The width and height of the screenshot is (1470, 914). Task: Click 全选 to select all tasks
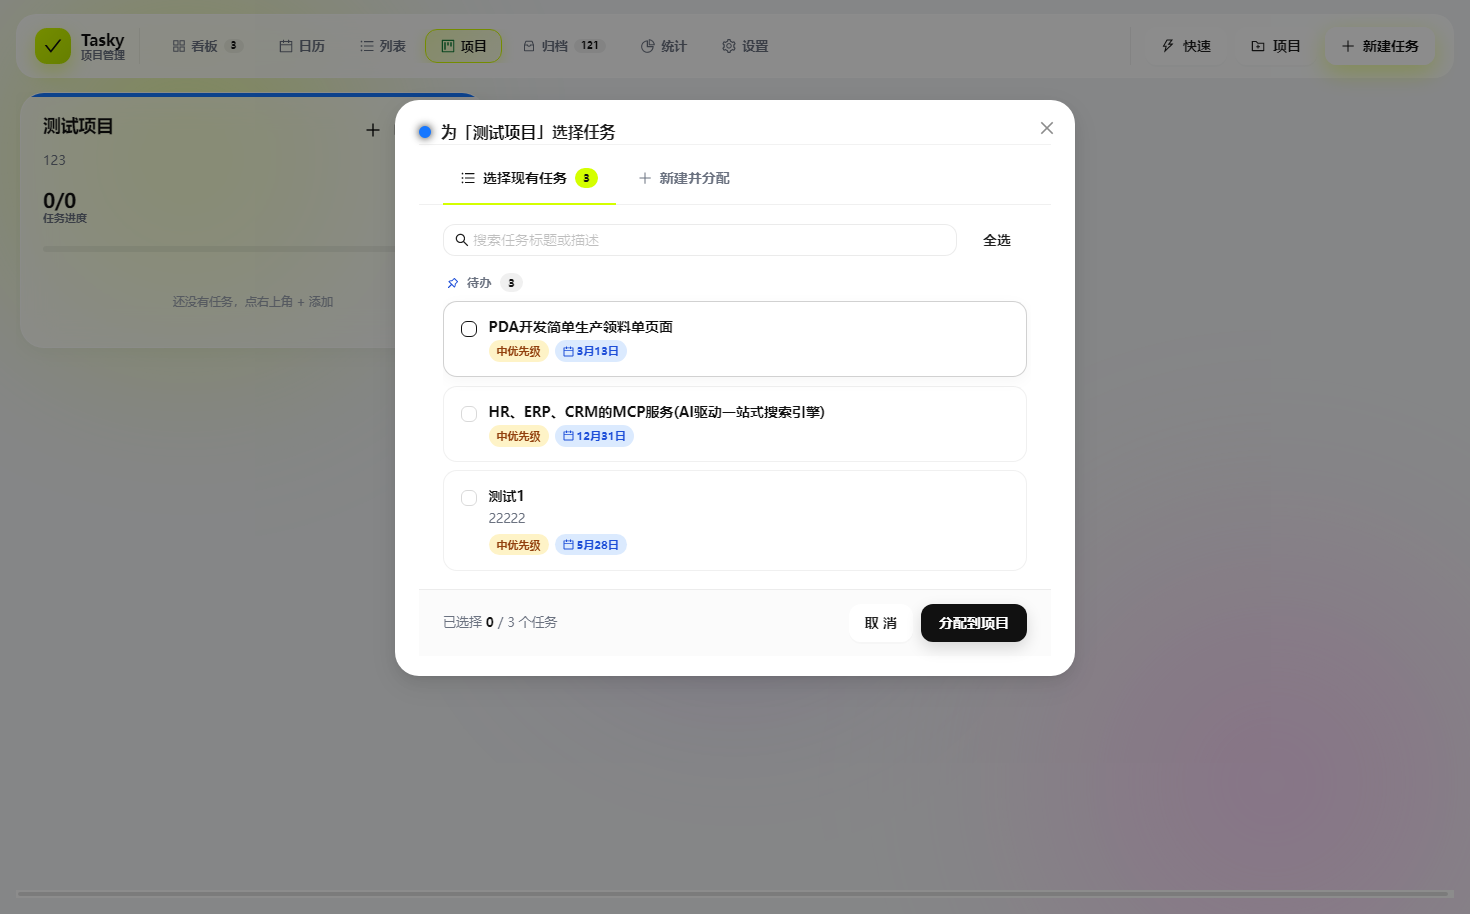997,240
